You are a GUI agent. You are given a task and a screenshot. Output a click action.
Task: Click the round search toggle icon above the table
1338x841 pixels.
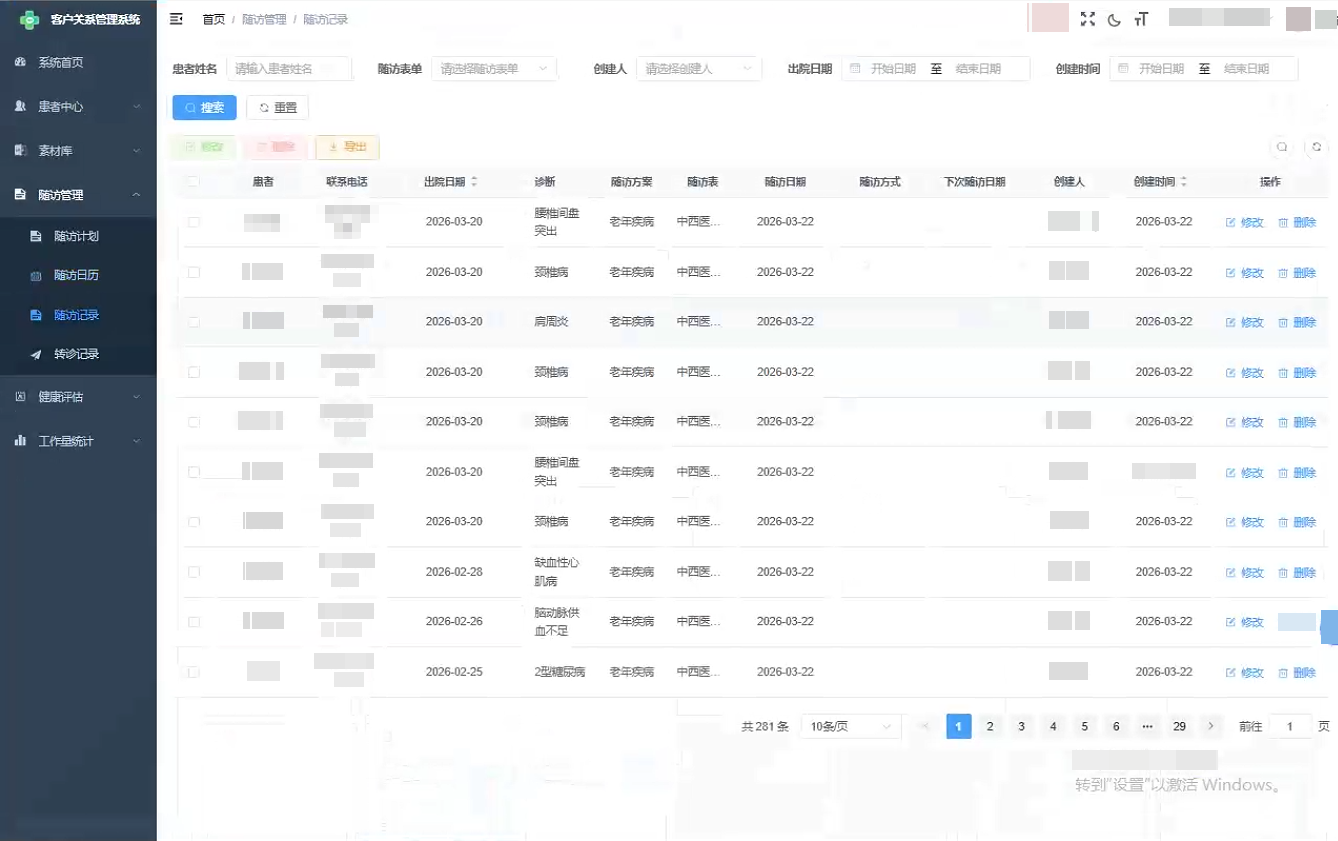click(x=1282, y=147)
